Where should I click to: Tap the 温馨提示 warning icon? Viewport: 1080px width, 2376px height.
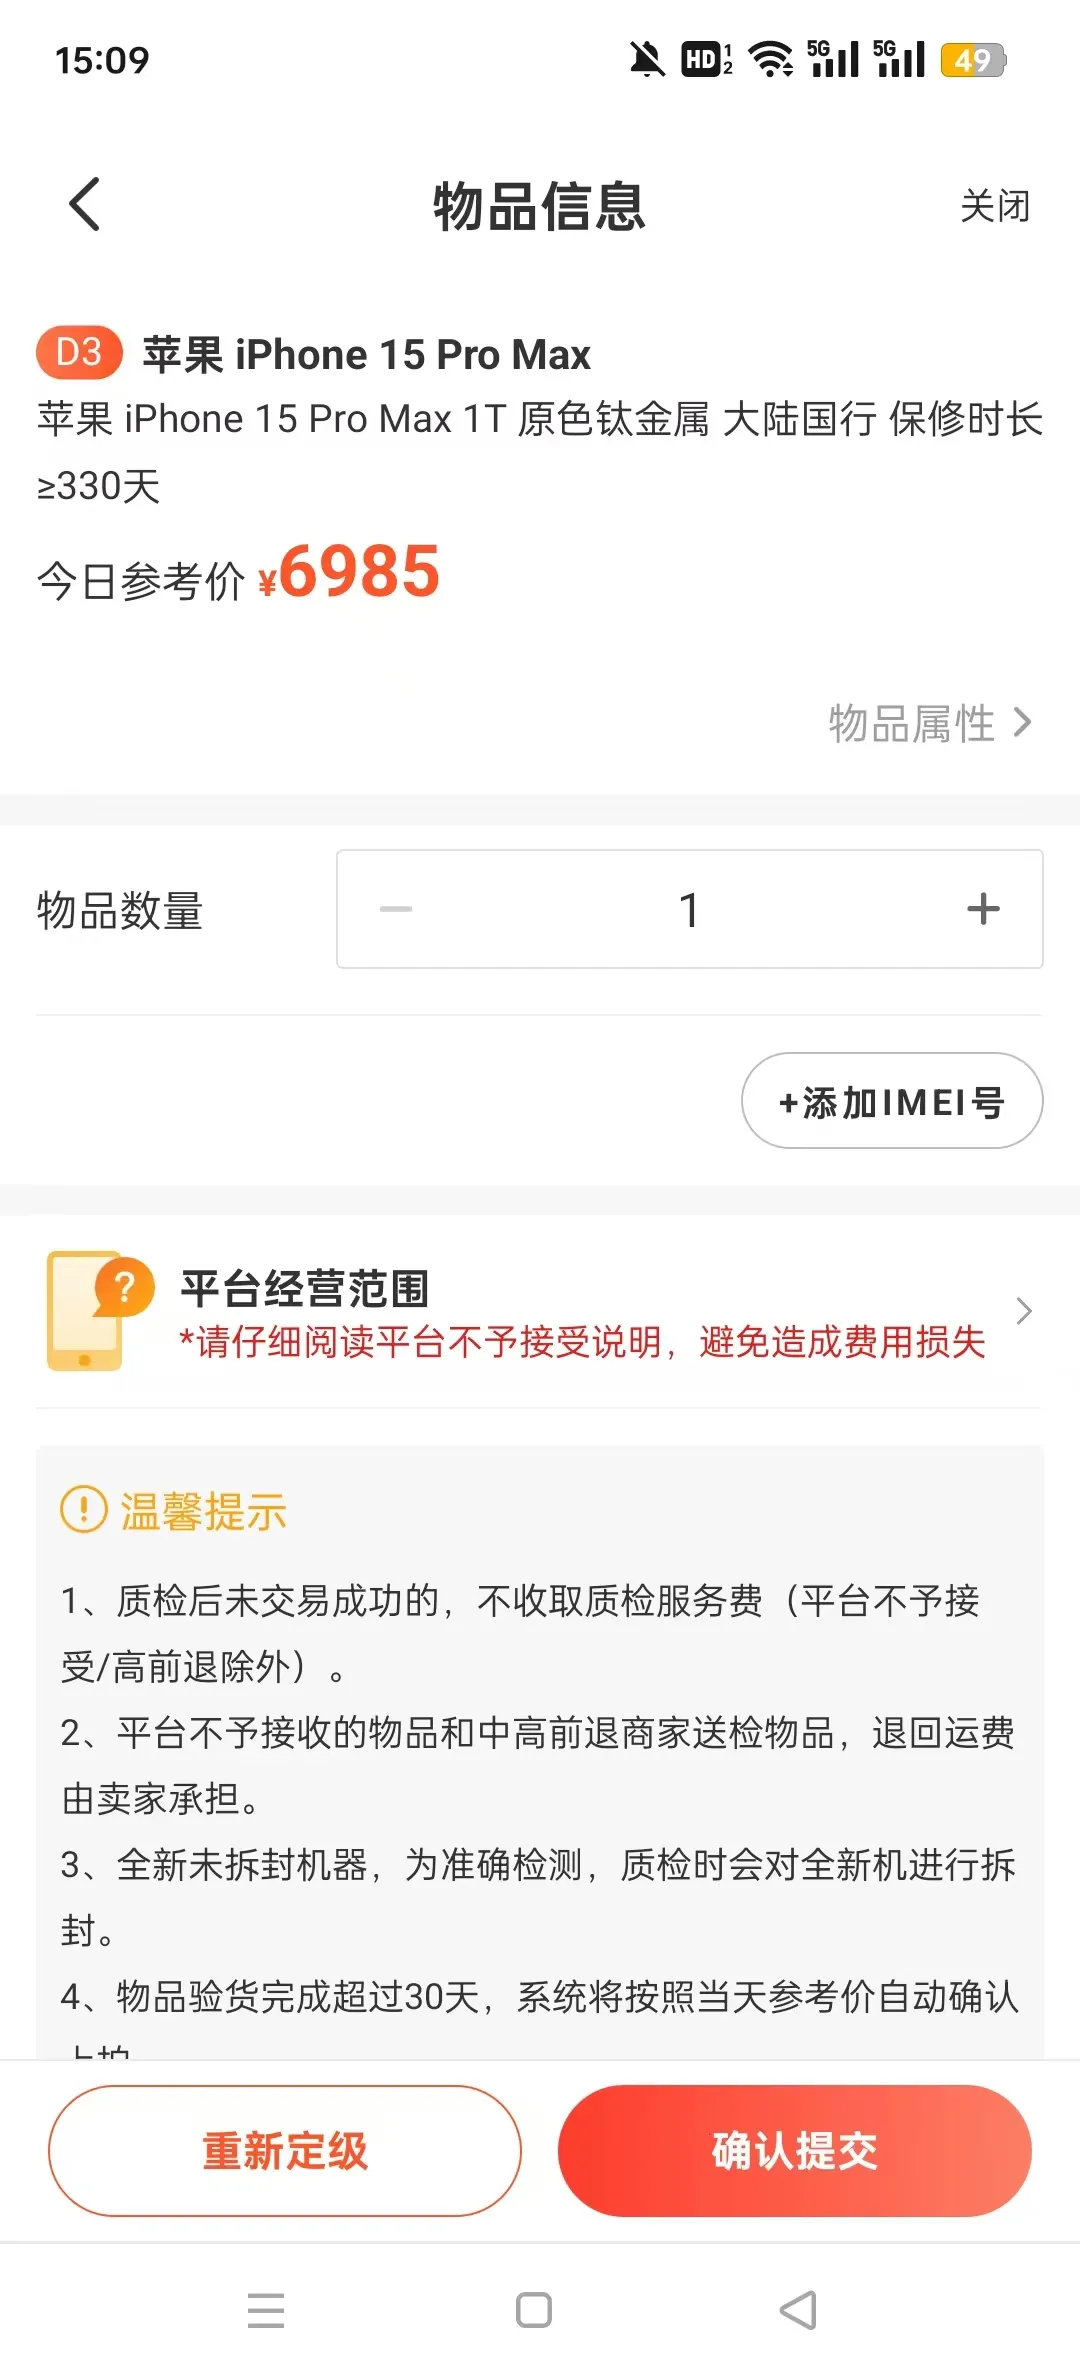(x=84, y=1509)
